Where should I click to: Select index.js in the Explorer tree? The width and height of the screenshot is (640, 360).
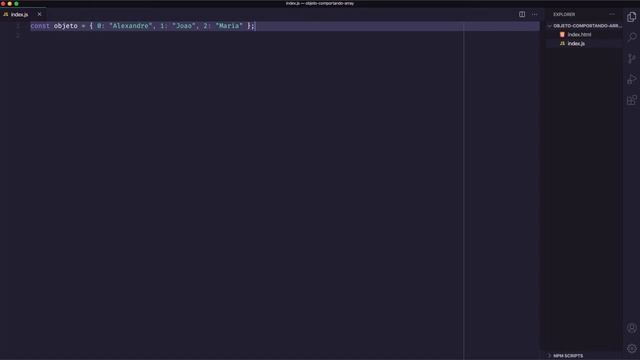coord(584,44)
